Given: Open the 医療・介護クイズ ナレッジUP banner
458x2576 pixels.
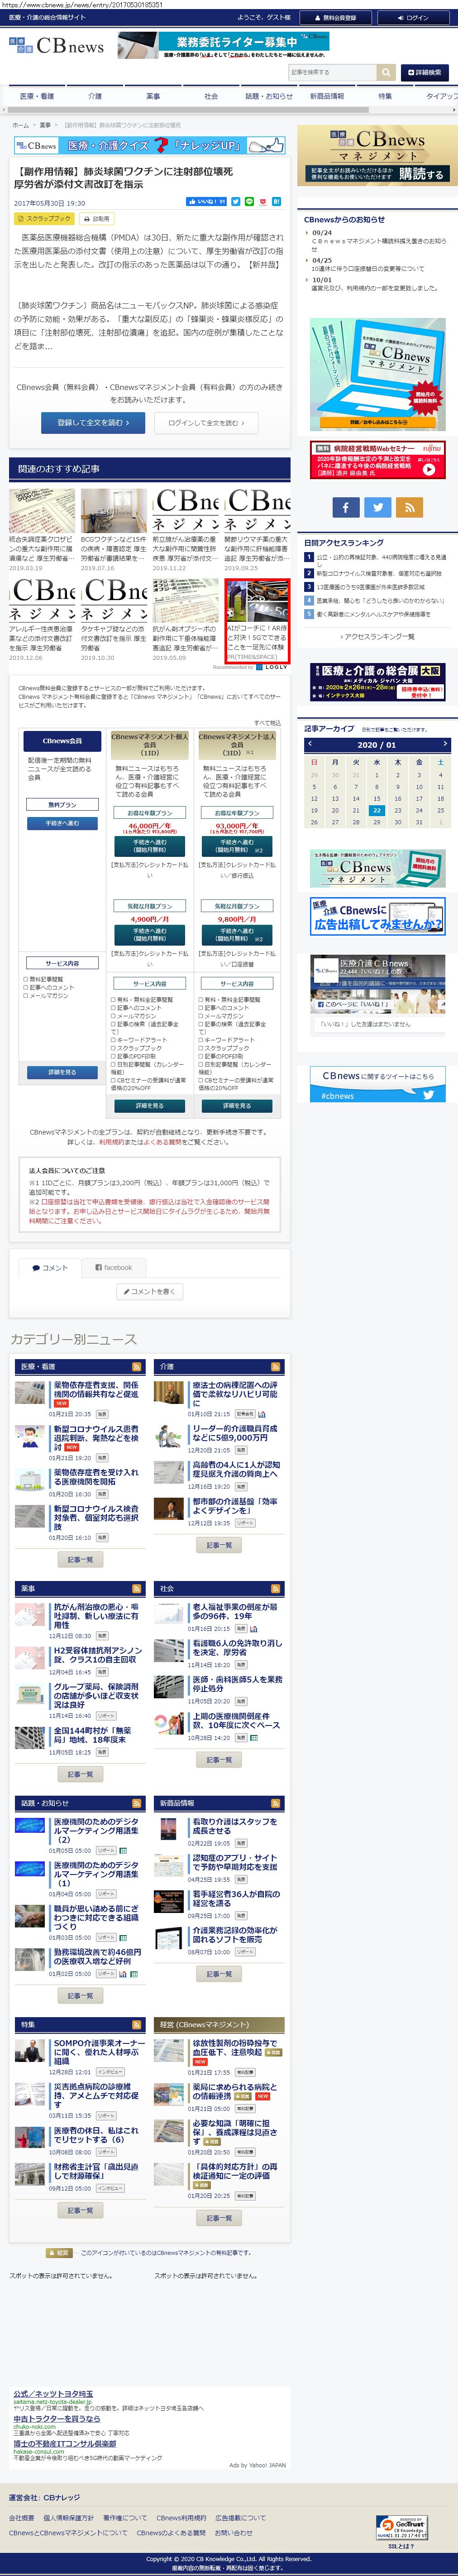Looking at the screenshot, I should [150, 145].
